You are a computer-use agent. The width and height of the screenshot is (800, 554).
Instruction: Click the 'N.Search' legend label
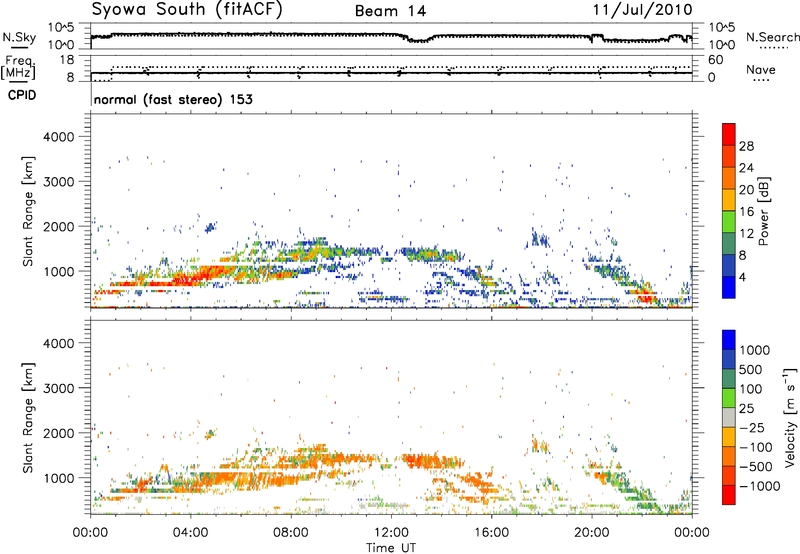772,37
